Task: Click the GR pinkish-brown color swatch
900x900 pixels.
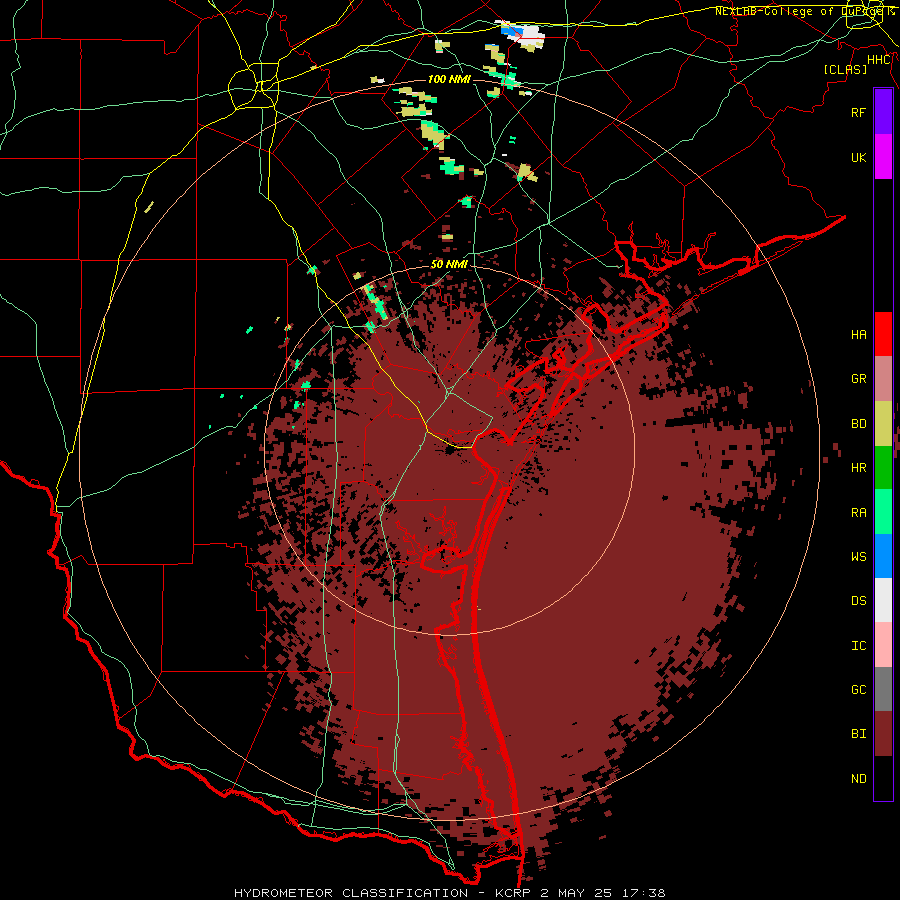Action: coord(883,378)
